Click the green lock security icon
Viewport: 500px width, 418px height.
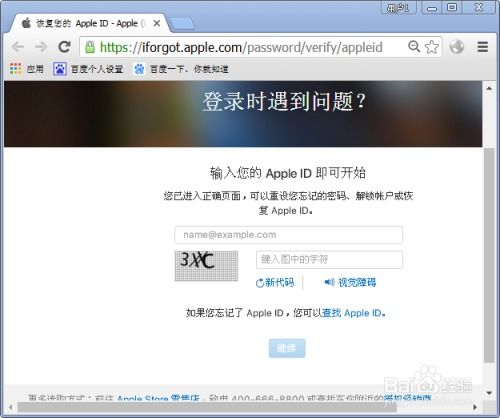click(x=90, y=47)
